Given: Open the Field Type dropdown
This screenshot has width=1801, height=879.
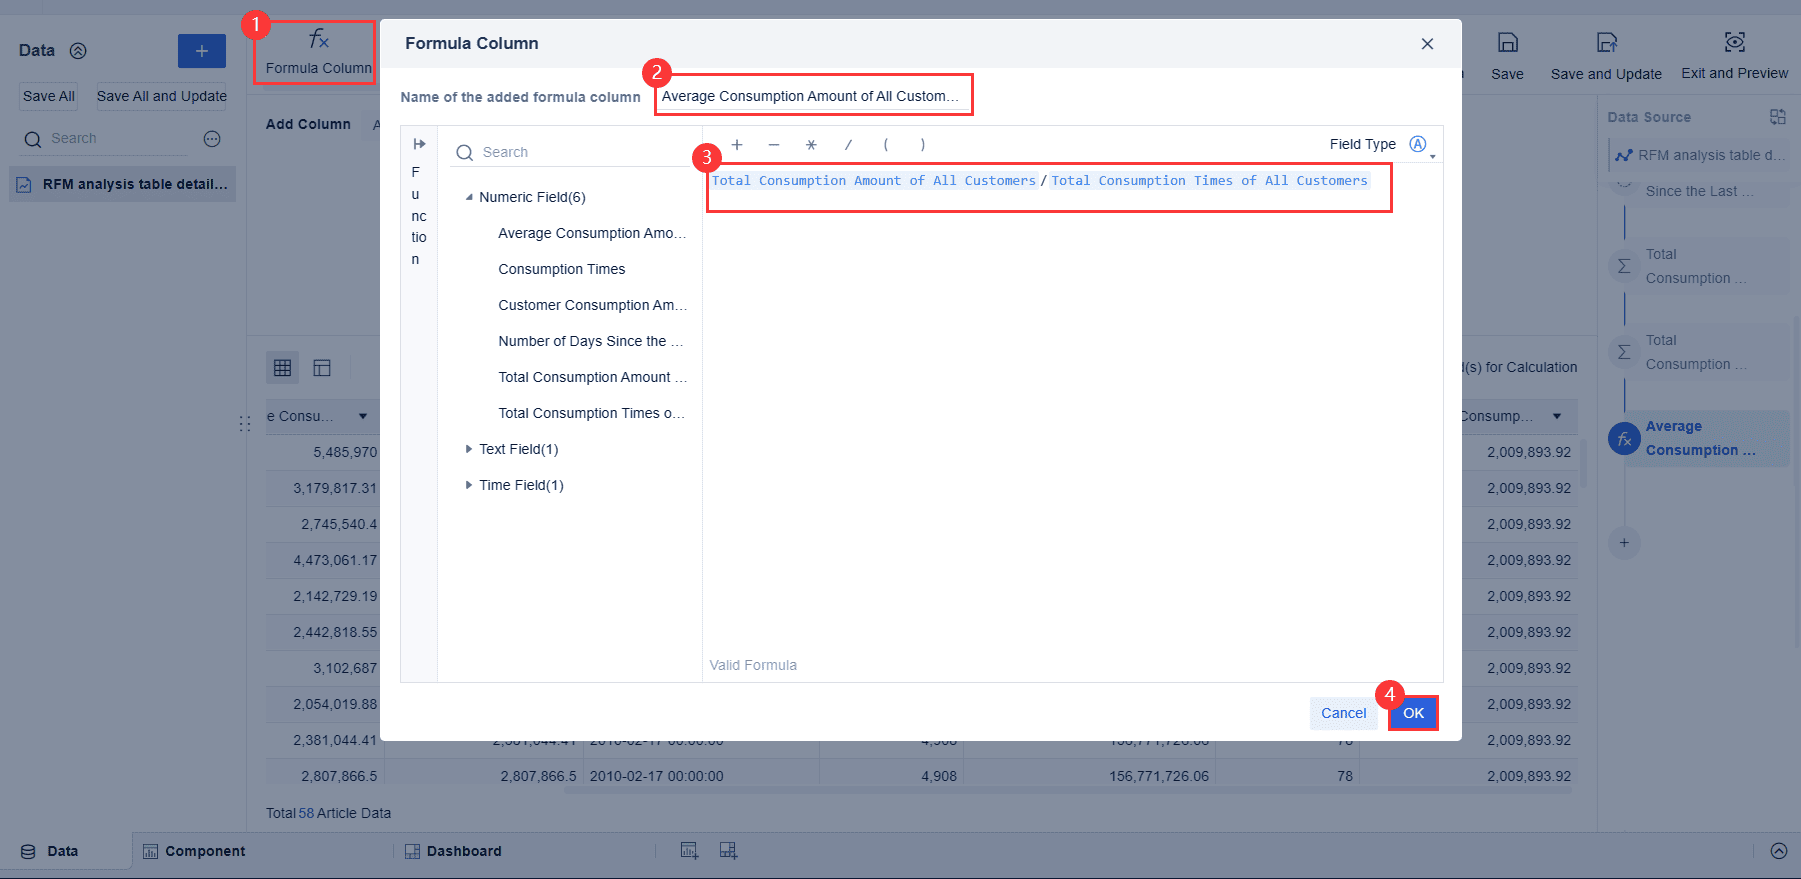Looking at the screenshot, I should click(1422, 145).
